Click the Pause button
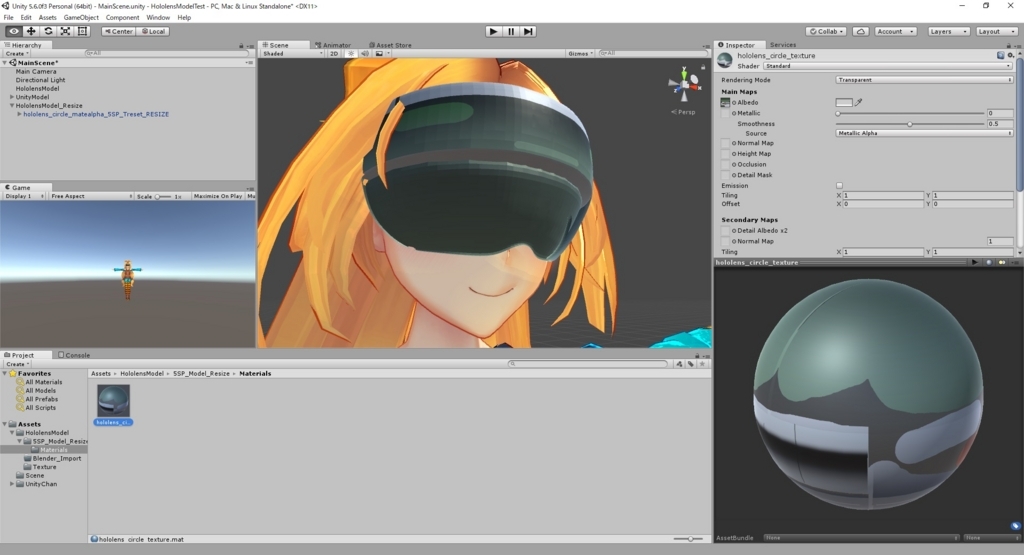 pos(511,31)
